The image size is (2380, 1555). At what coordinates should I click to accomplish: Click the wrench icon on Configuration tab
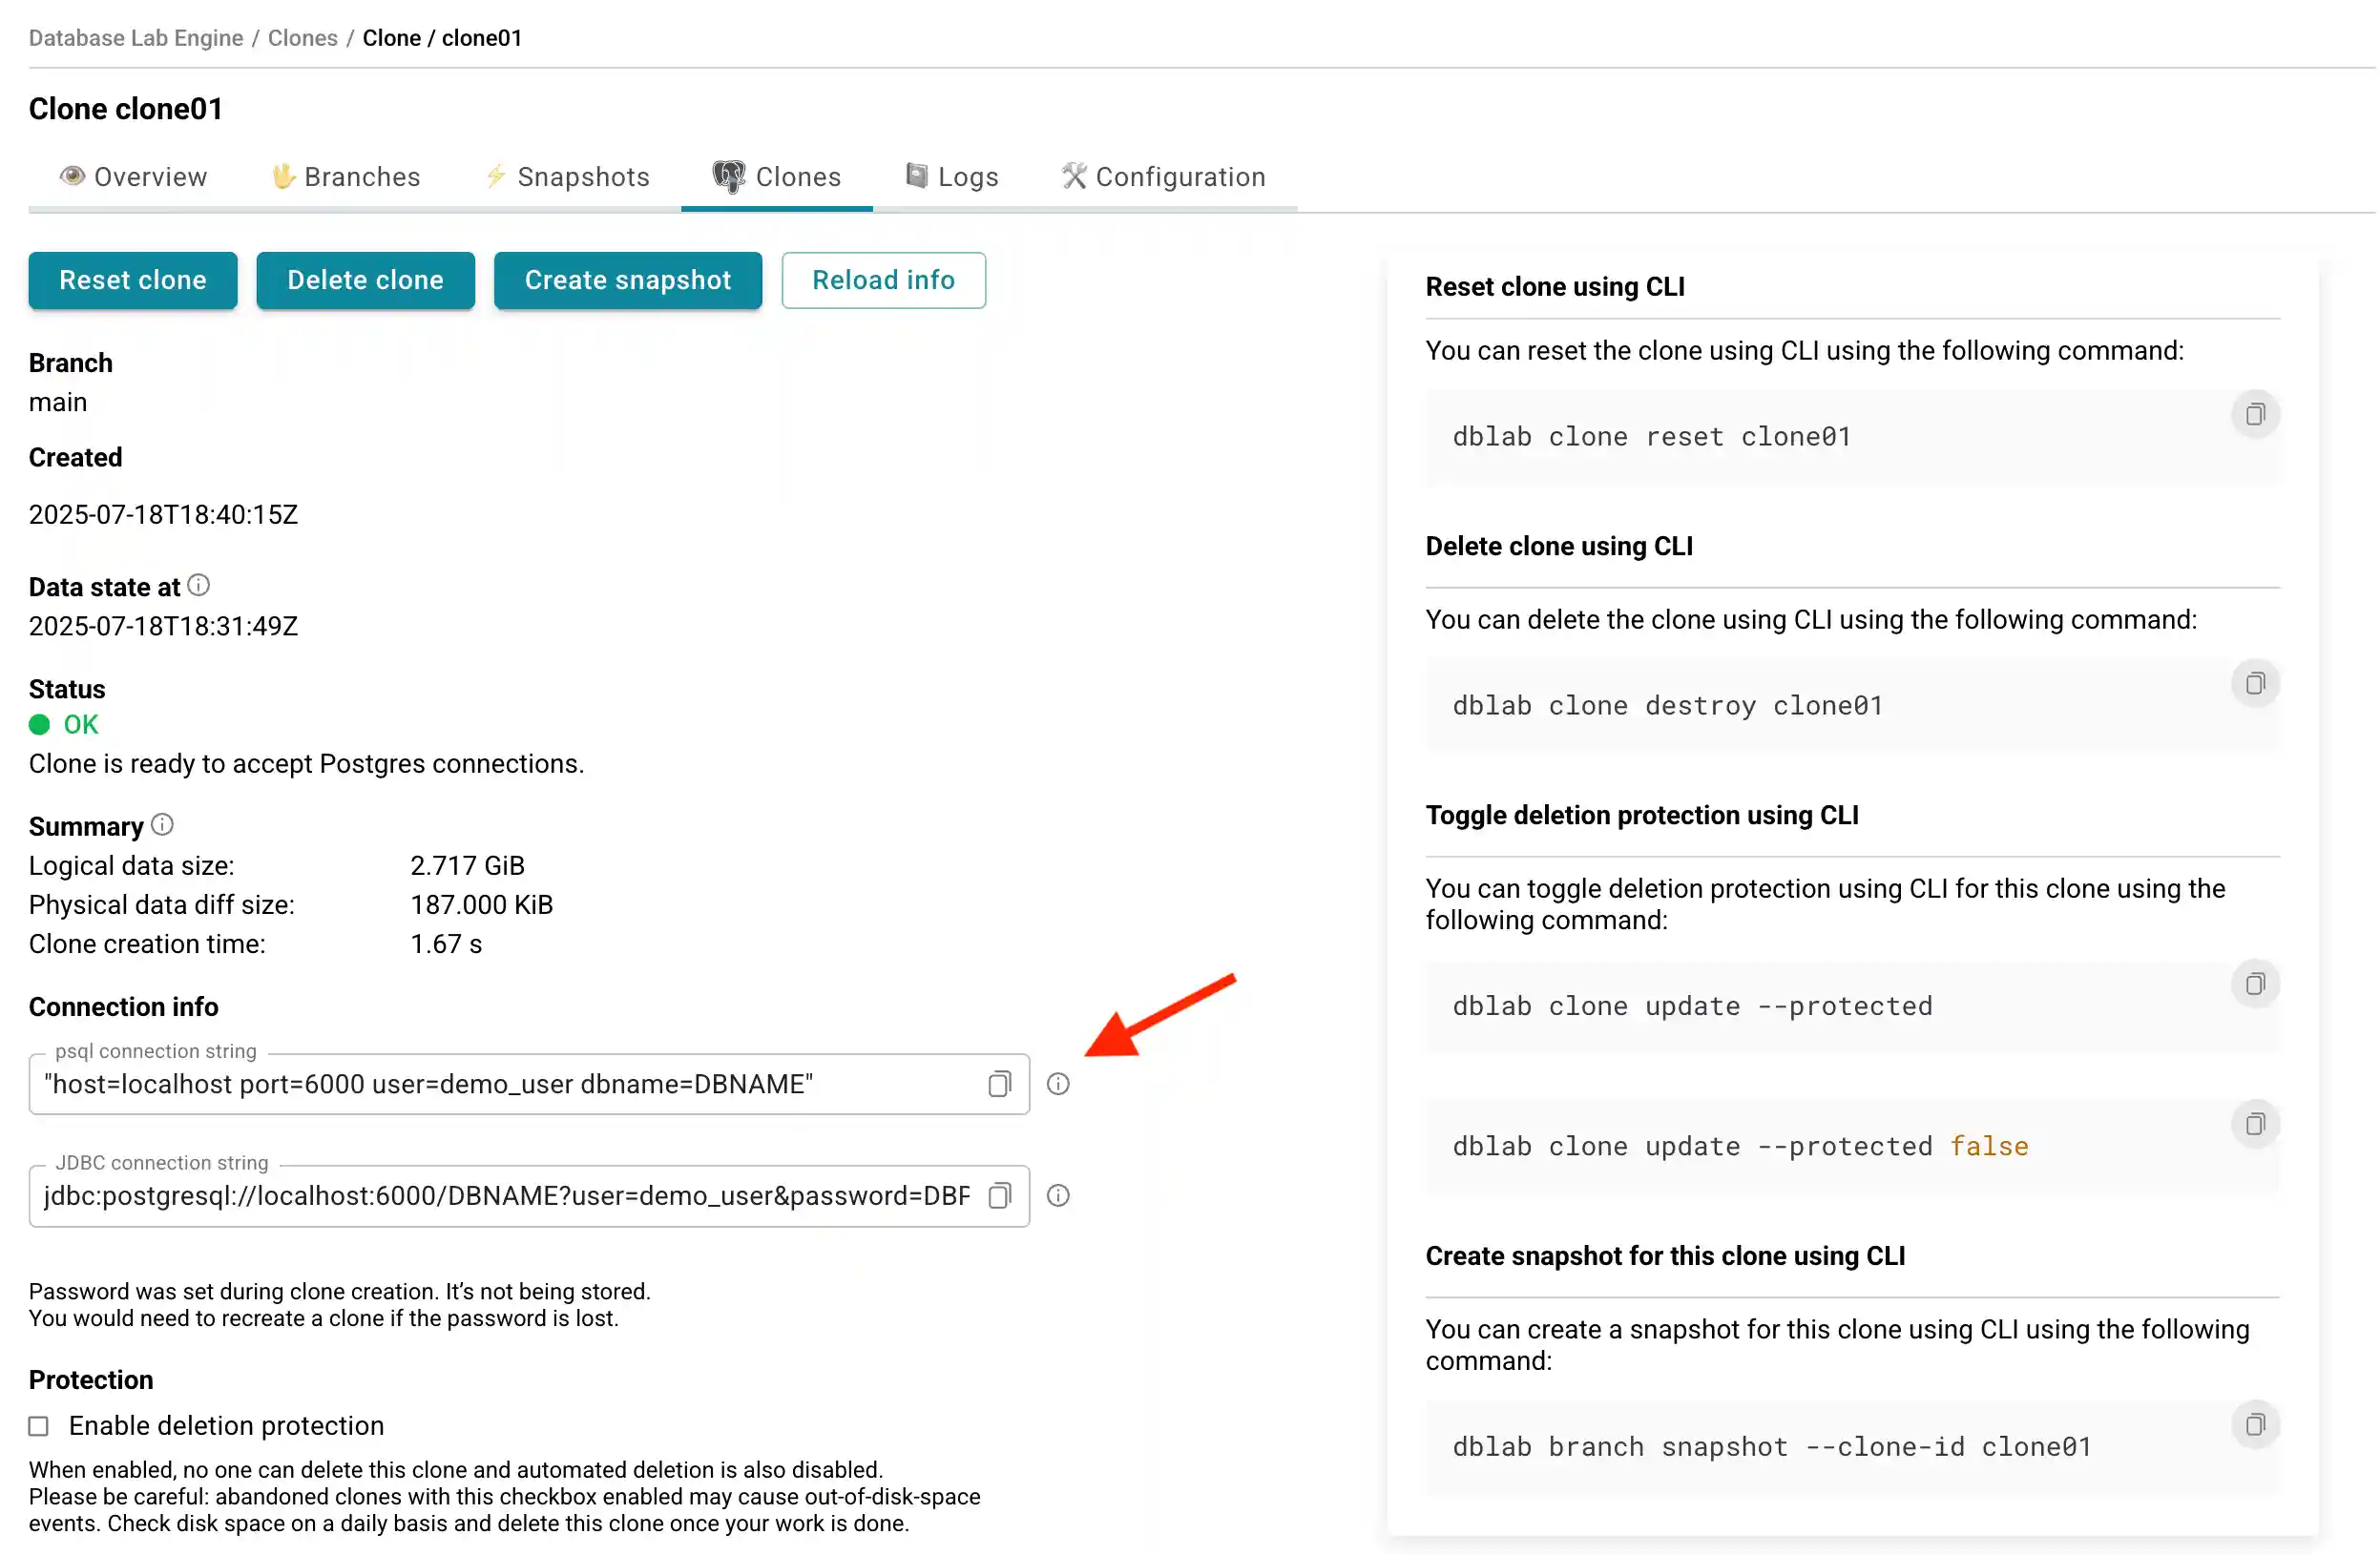1073,176
